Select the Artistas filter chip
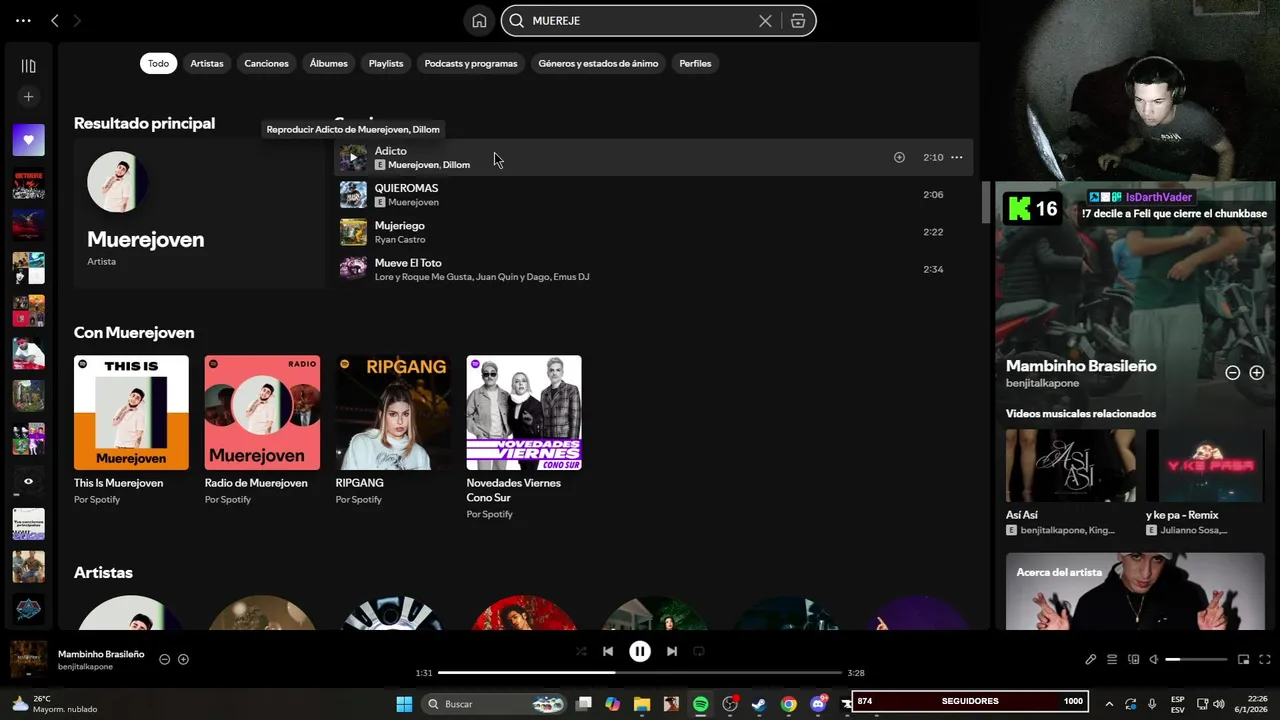 [x=207, y=63]
